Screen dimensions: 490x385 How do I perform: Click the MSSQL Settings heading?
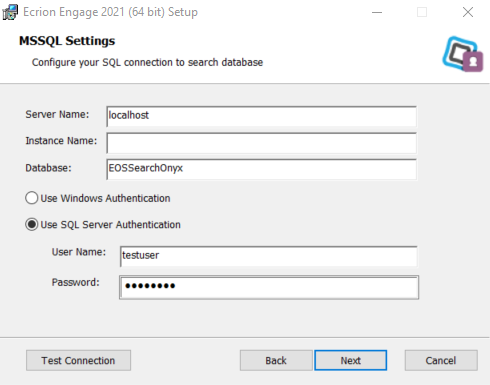click(67, 41)
